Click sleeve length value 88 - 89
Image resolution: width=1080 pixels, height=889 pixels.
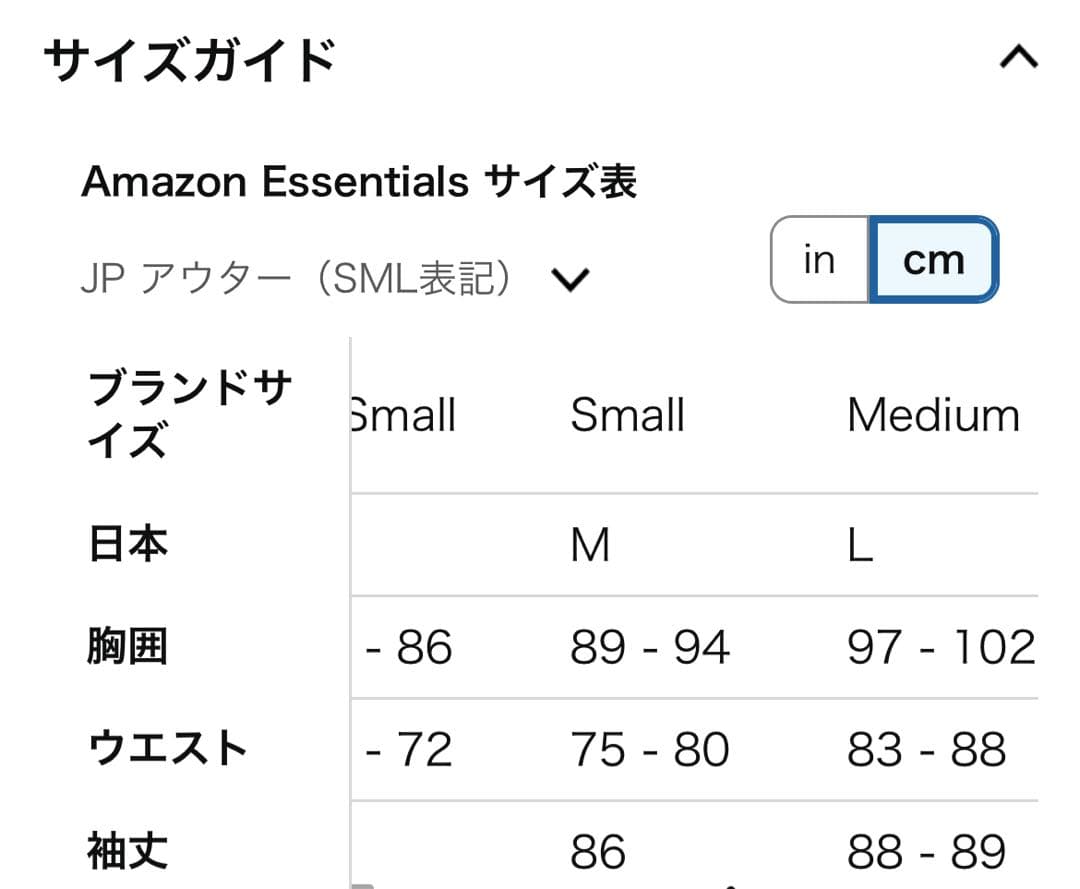(926, 852)
